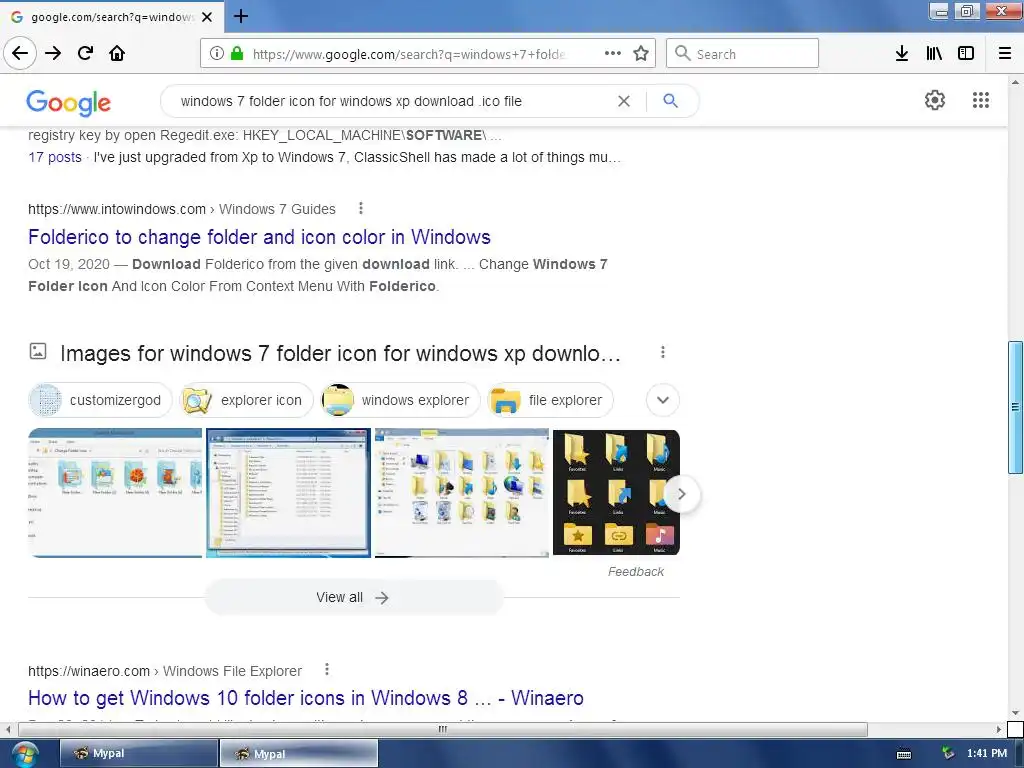1024x768 pixels.
Task: Open a new tab with plus button
Action: click(x=240, y=16)
